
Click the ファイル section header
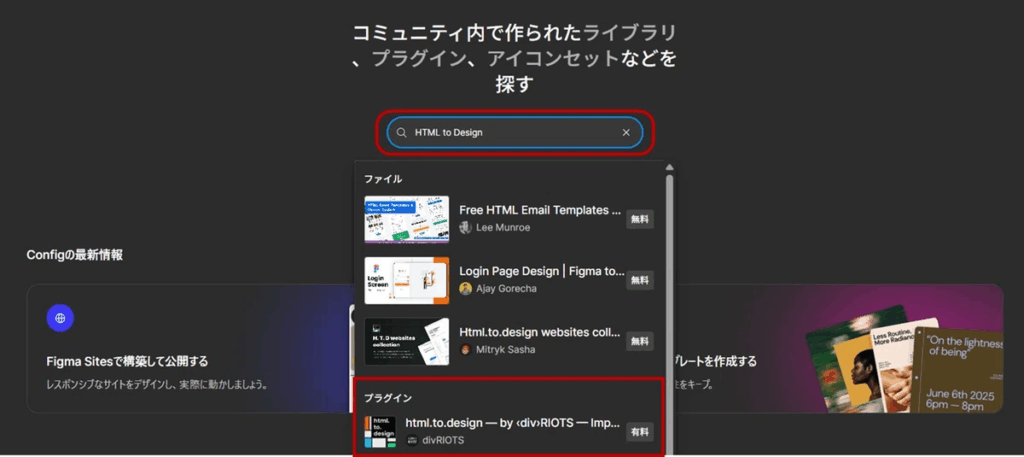pos(383,178)
